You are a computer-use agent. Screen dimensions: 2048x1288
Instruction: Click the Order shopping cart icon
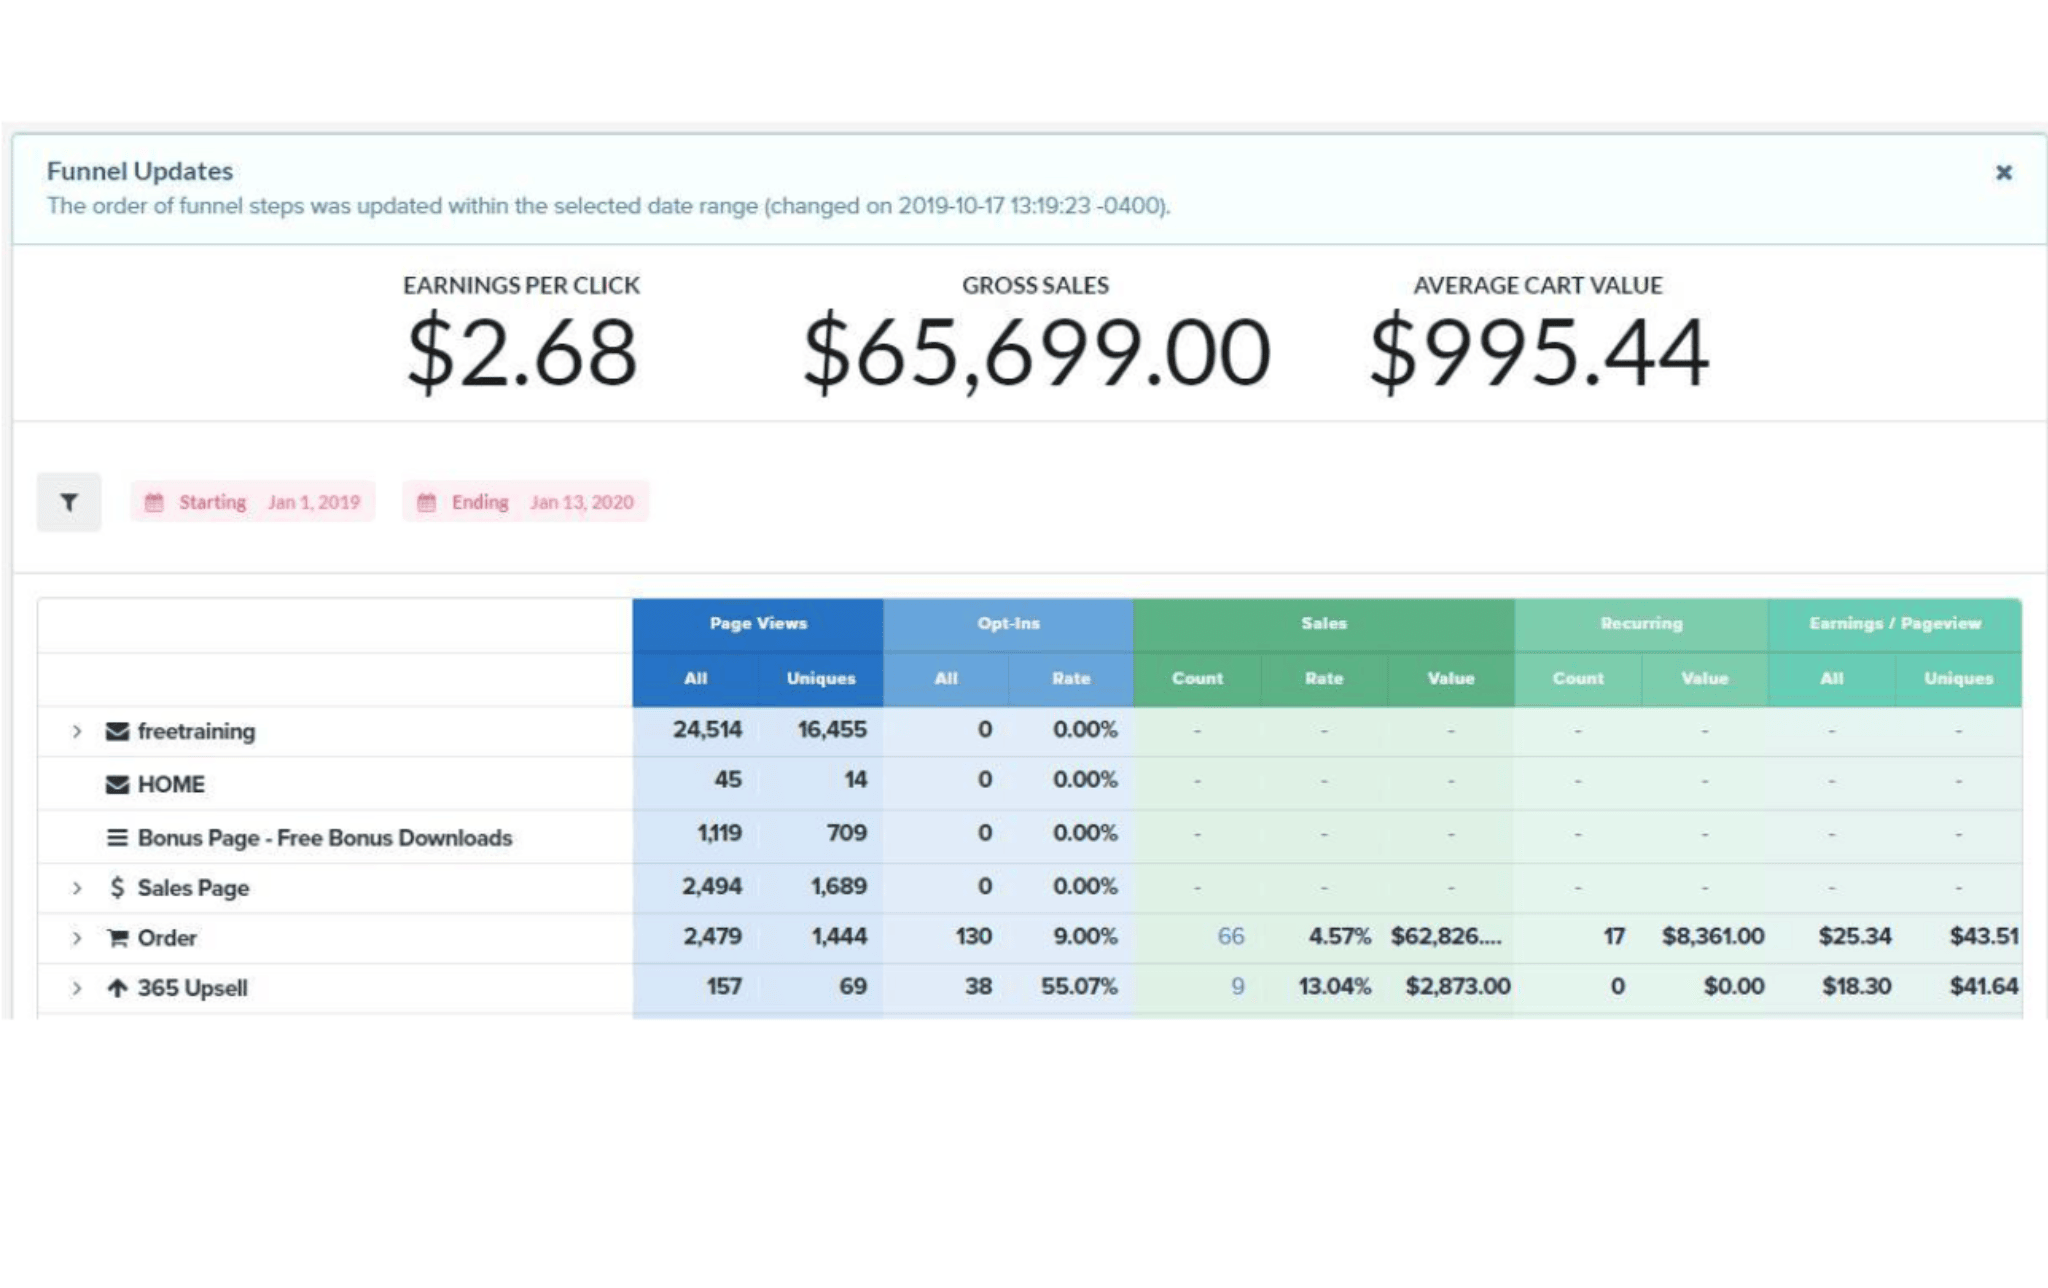point(117,938)
